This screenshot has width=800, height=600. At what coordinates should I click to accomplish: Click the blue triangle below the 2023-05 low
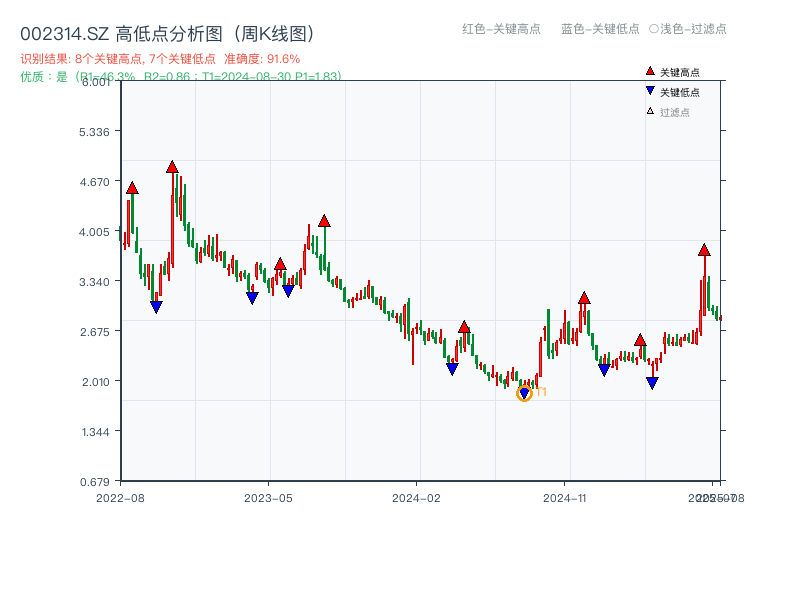pos(250,297)
